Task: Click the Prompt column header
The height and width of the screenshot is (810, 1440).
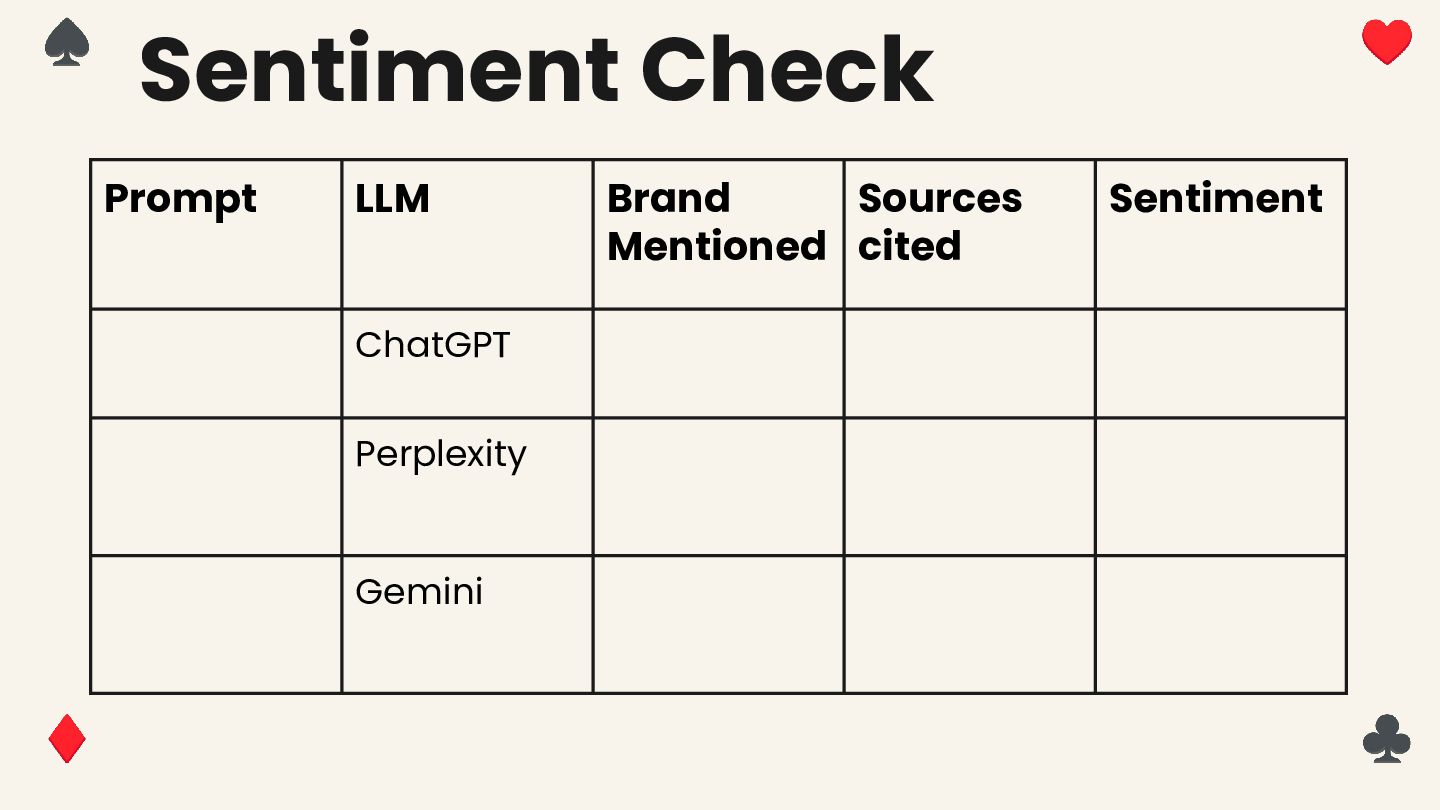Action: [x=216, y=234]
